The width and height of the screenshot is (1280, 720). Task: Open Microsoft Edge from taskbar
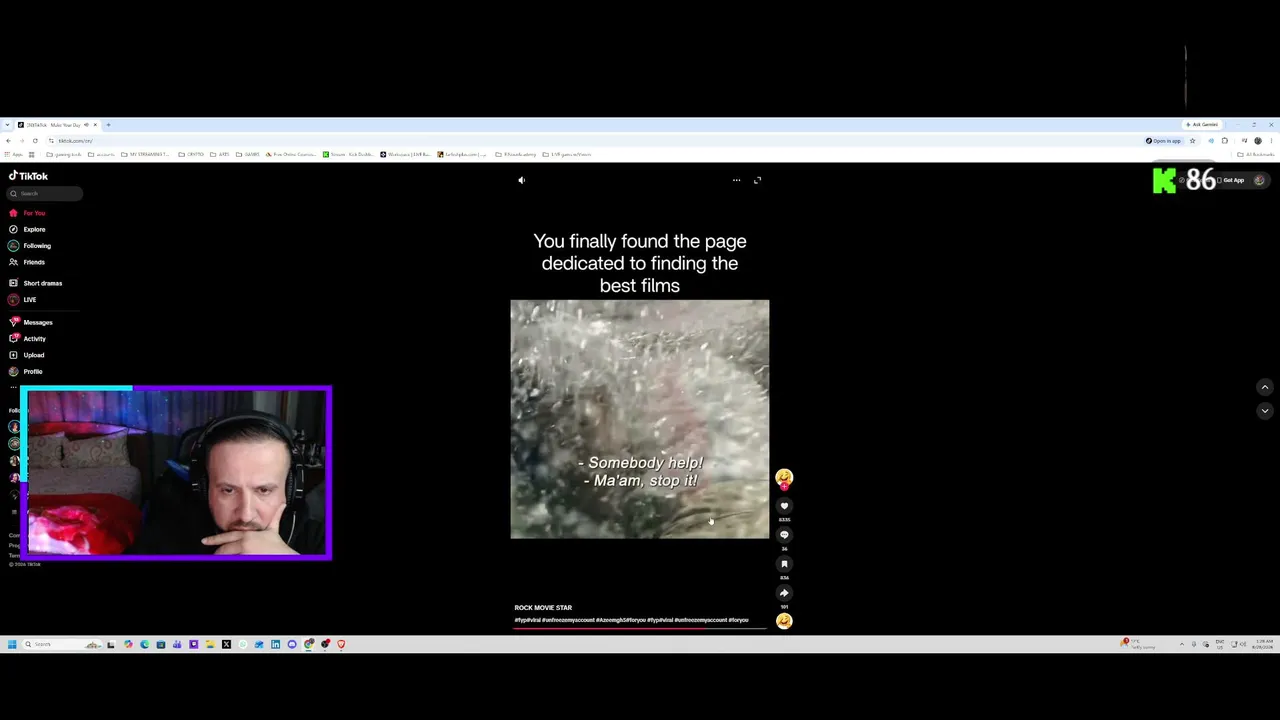tap(144, 644)
